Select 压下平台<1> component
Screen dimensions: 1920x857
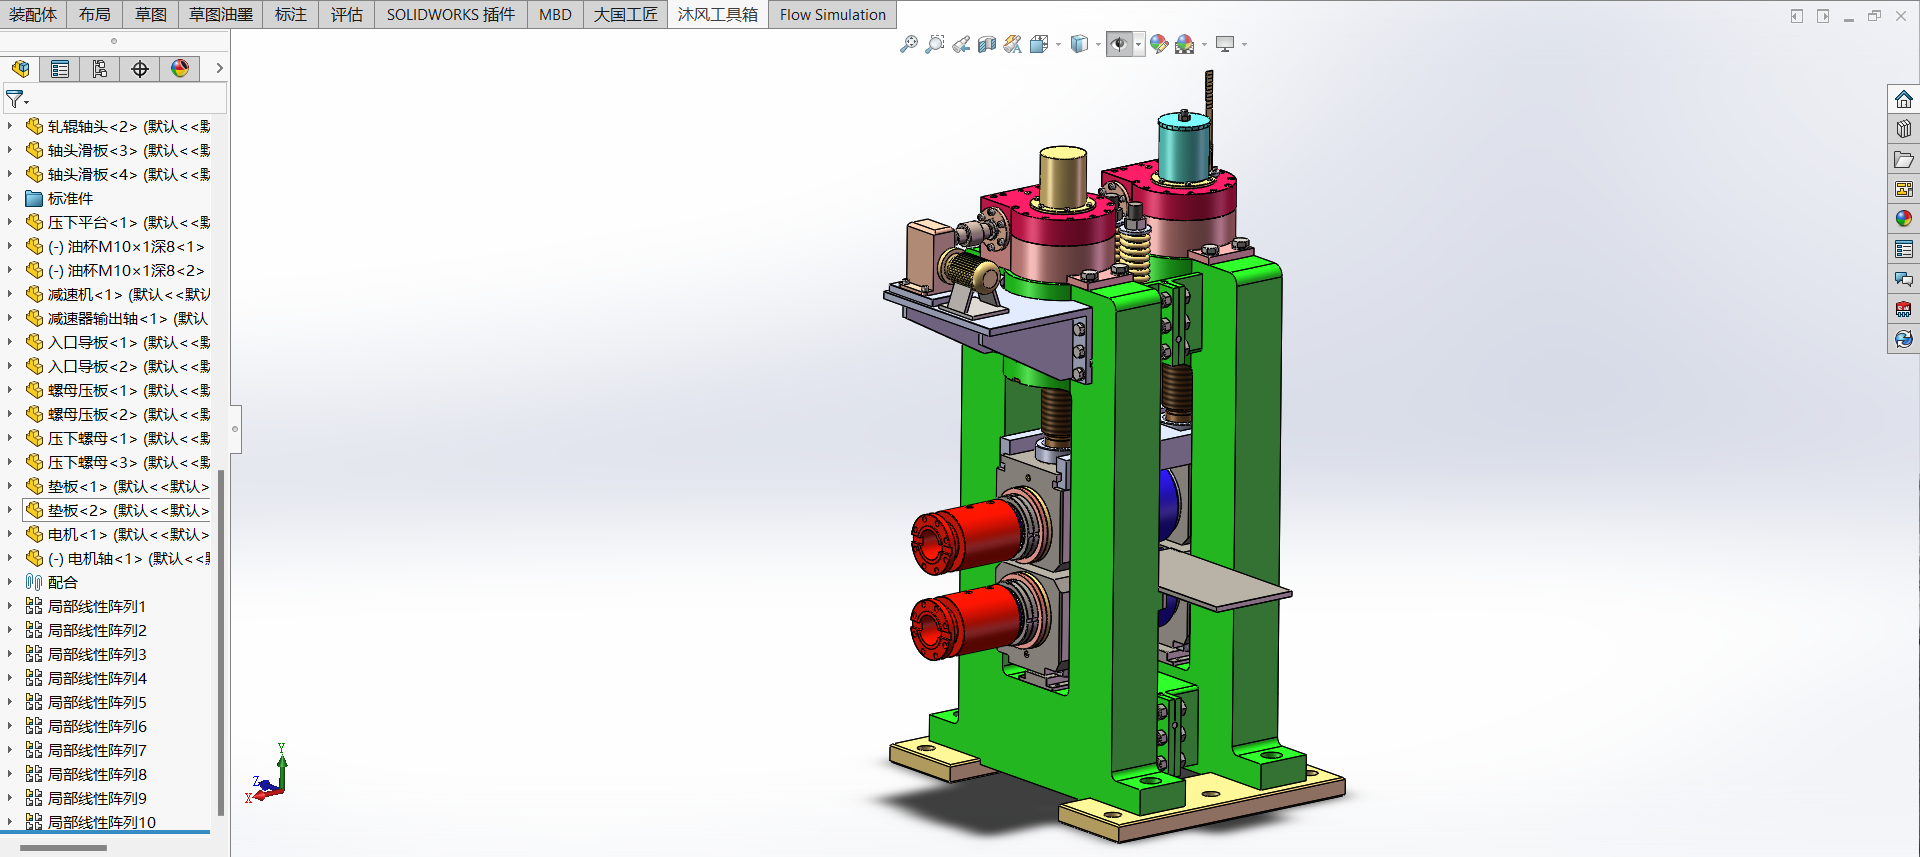pyautogui.click(x=118, y=222)
